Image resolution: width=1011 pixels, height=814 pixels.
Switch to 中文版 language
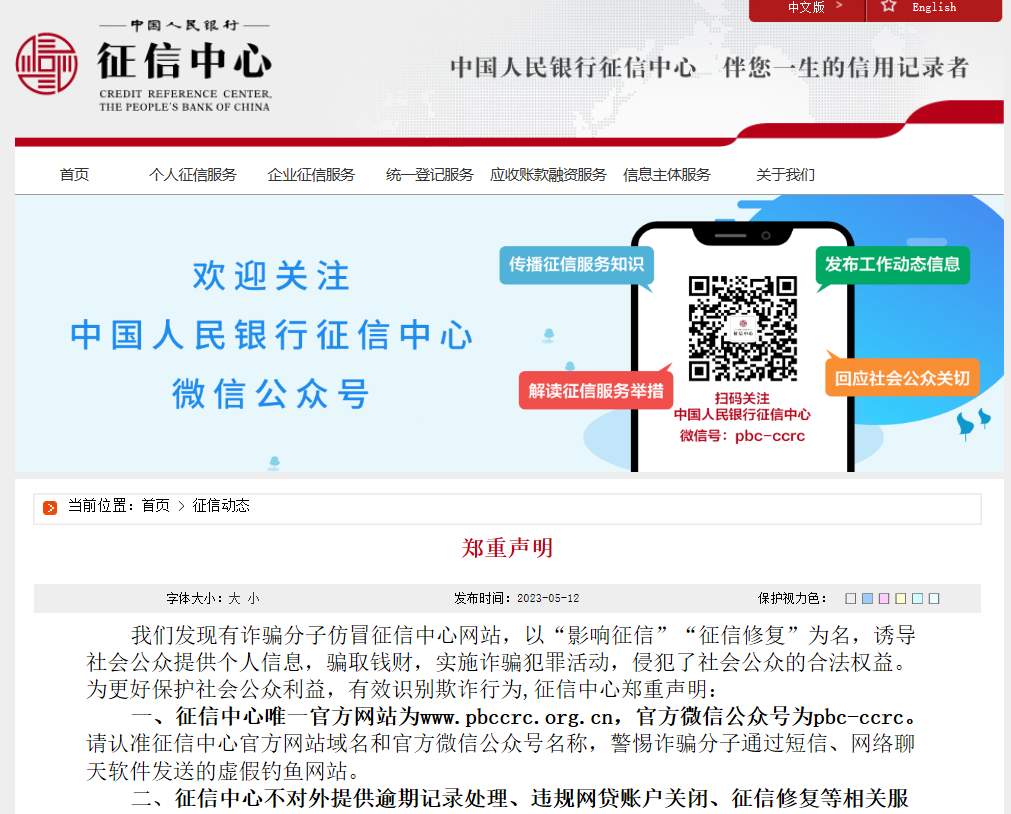pos(806,7)
